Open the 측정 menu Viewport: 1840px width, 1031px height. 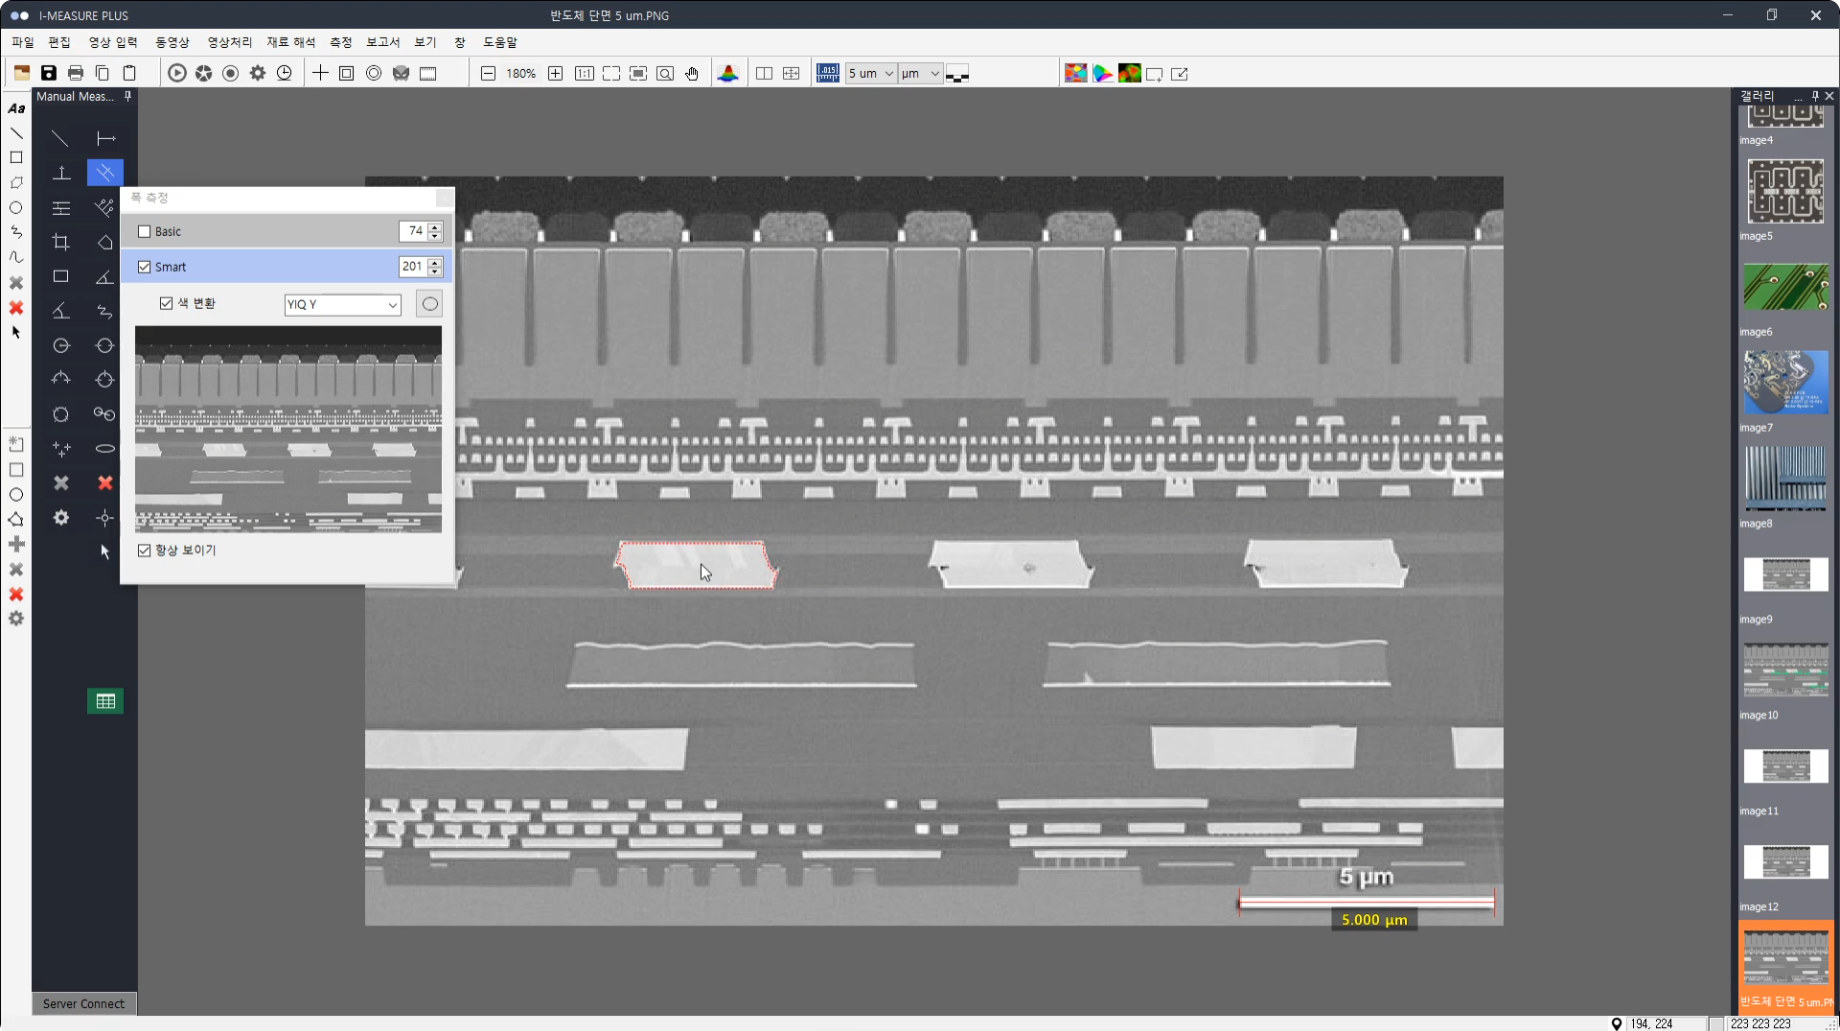[341, 42]
